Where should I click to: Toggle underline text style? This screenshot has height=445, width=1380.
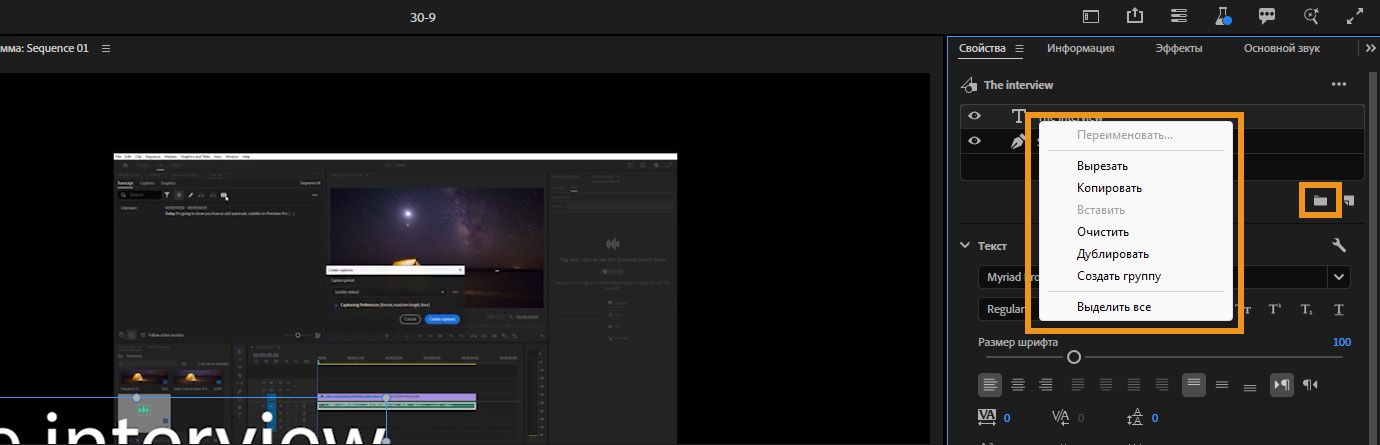pyautogui.click(x=1338, y=309)
